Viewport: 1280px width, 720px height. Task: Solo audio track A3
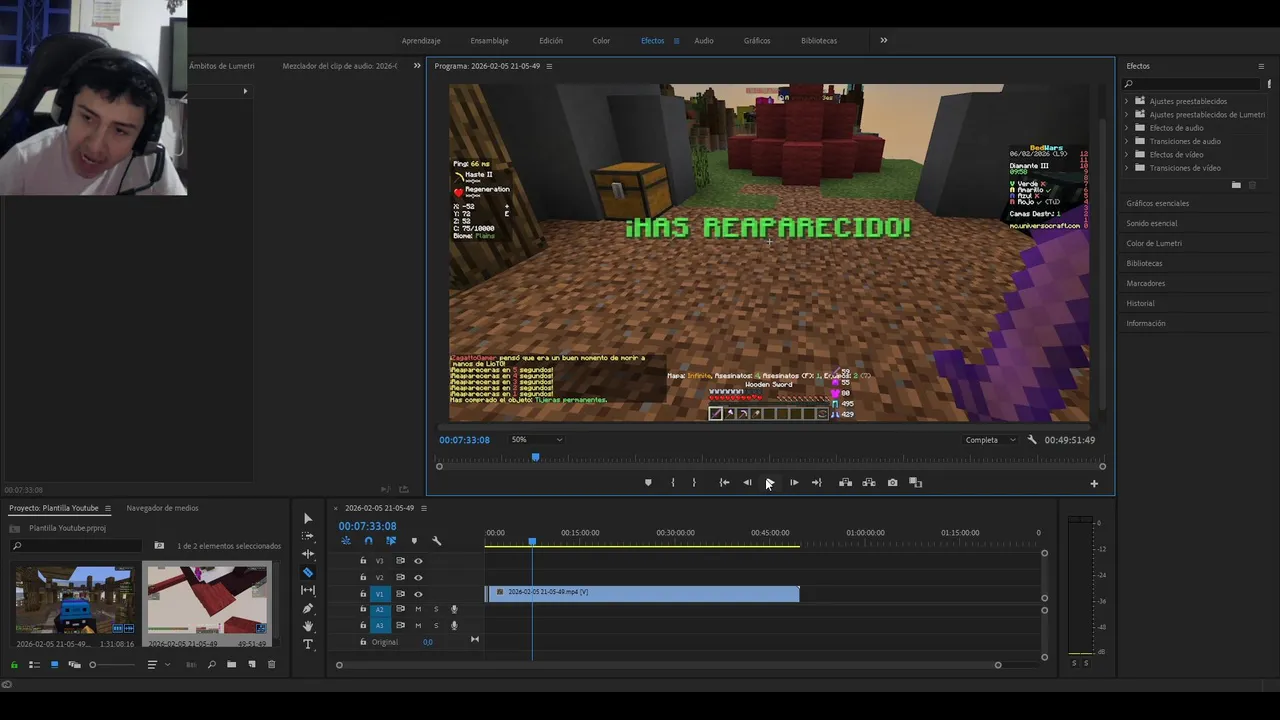[x=435, y=625]
